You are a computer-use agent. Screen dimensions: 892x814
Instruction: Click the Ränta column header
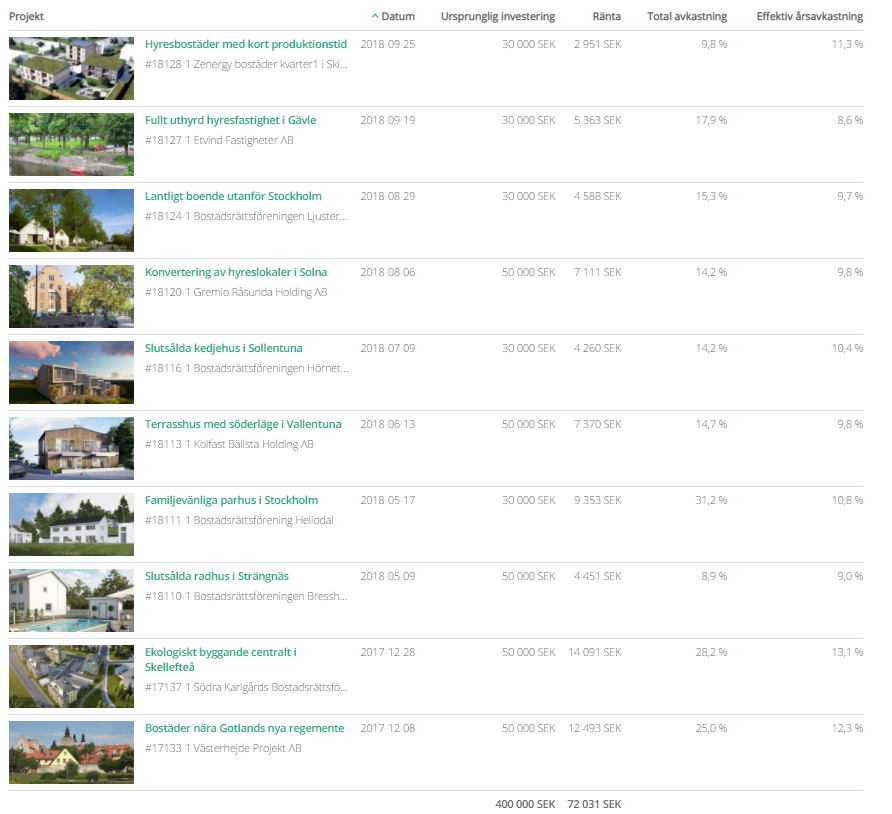point(606,17)
